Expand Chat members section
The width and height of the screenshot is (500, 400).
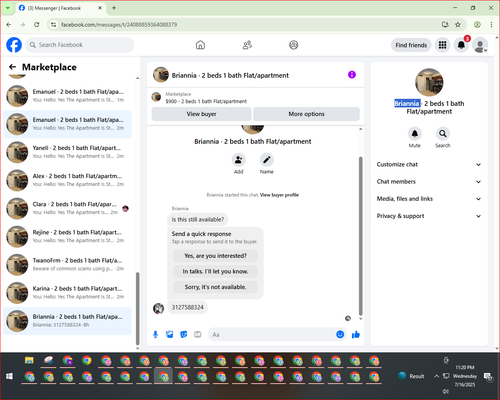429,182
